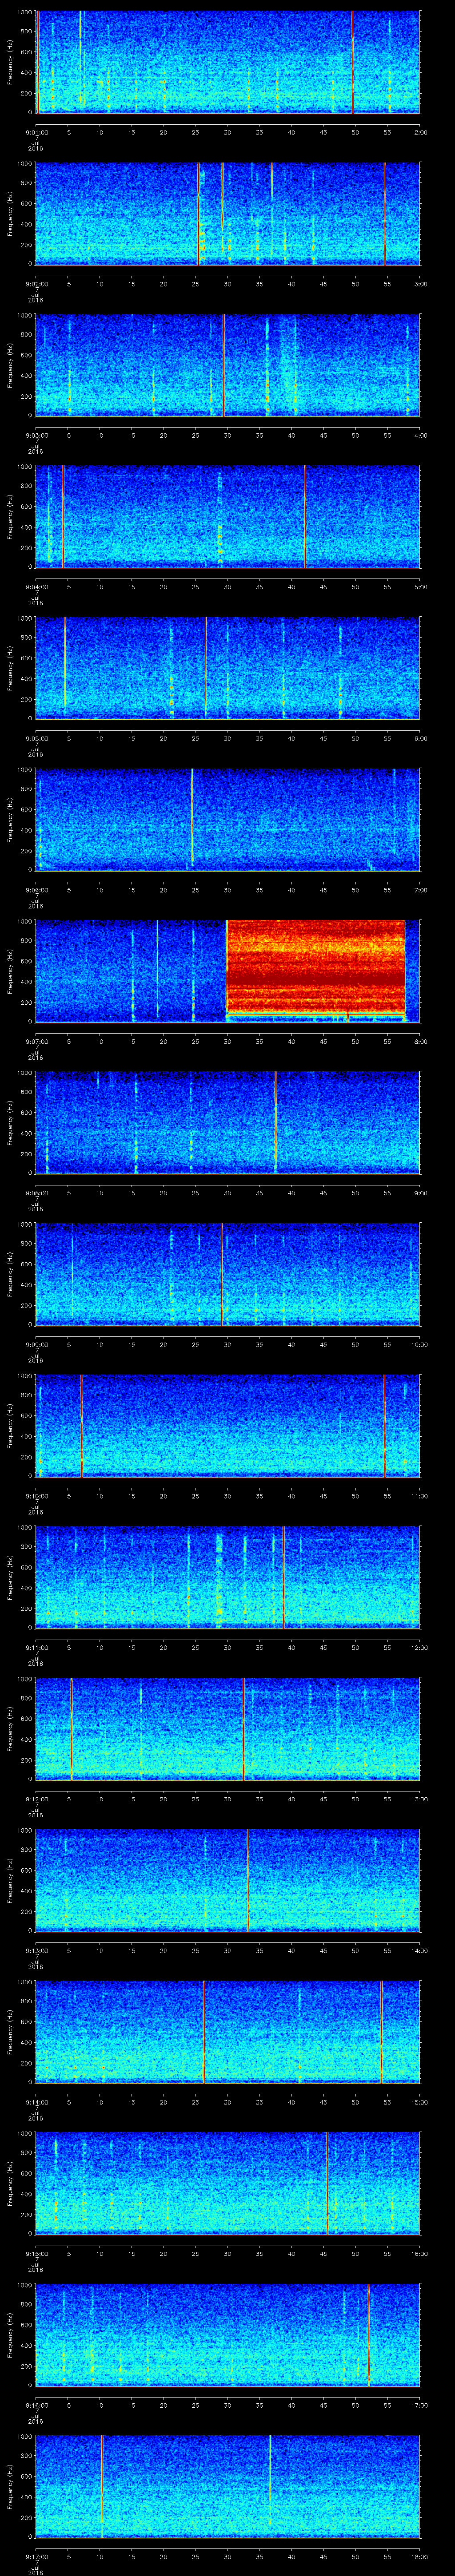The image size is (455, 2576).
Task: Click the 9:17:00 start time label
Action: 36,2556
